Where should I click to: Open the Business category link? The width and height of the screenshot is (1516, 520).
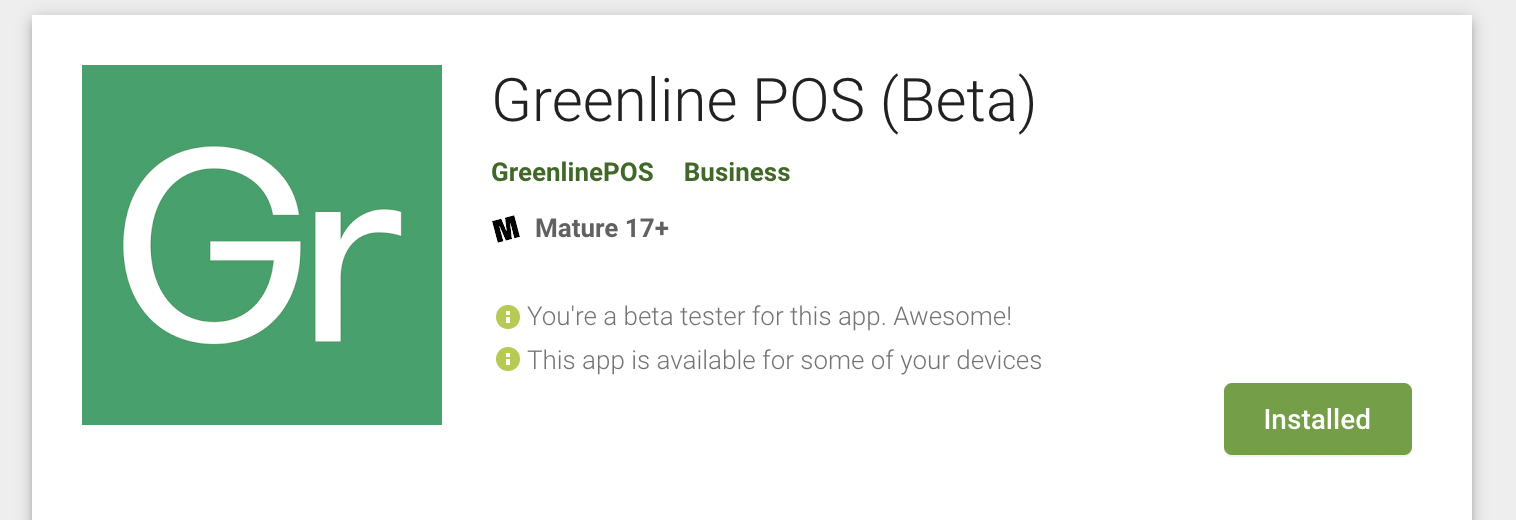737,173
